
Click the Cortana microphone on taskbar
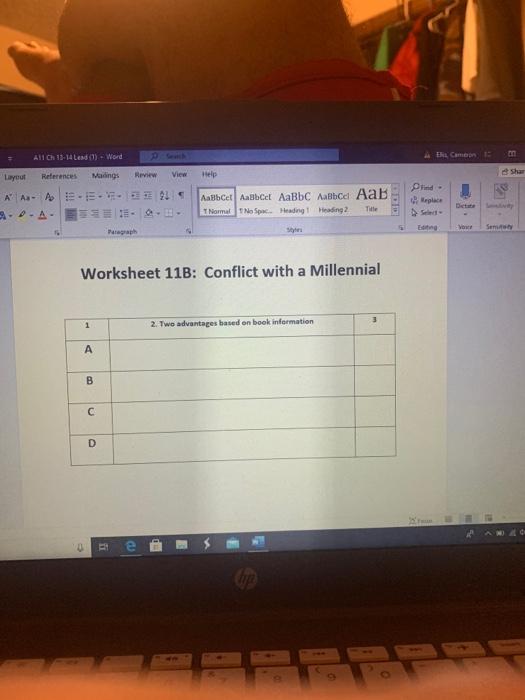80,546
